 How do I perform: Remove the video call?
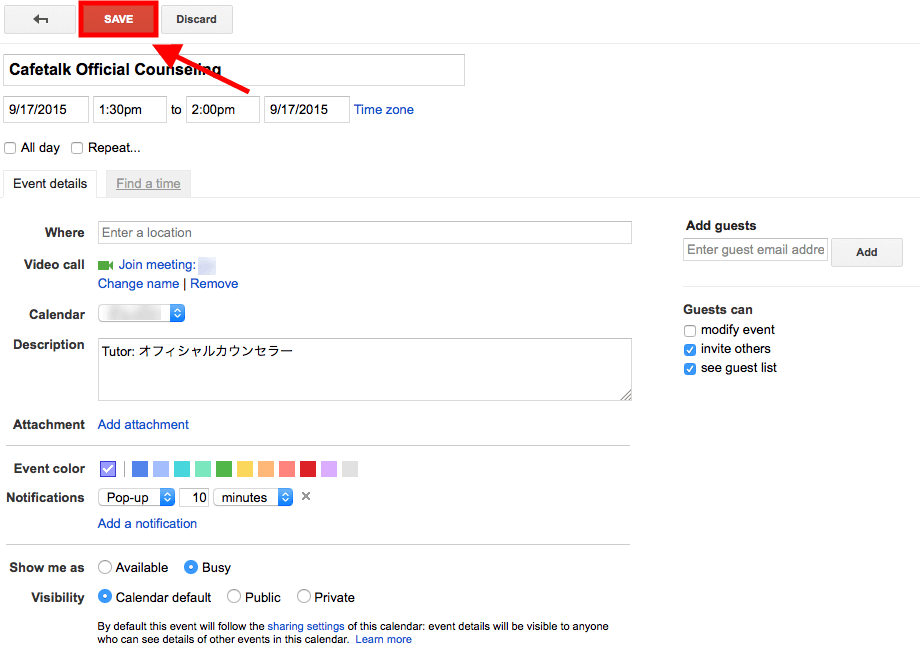(214, 284)
